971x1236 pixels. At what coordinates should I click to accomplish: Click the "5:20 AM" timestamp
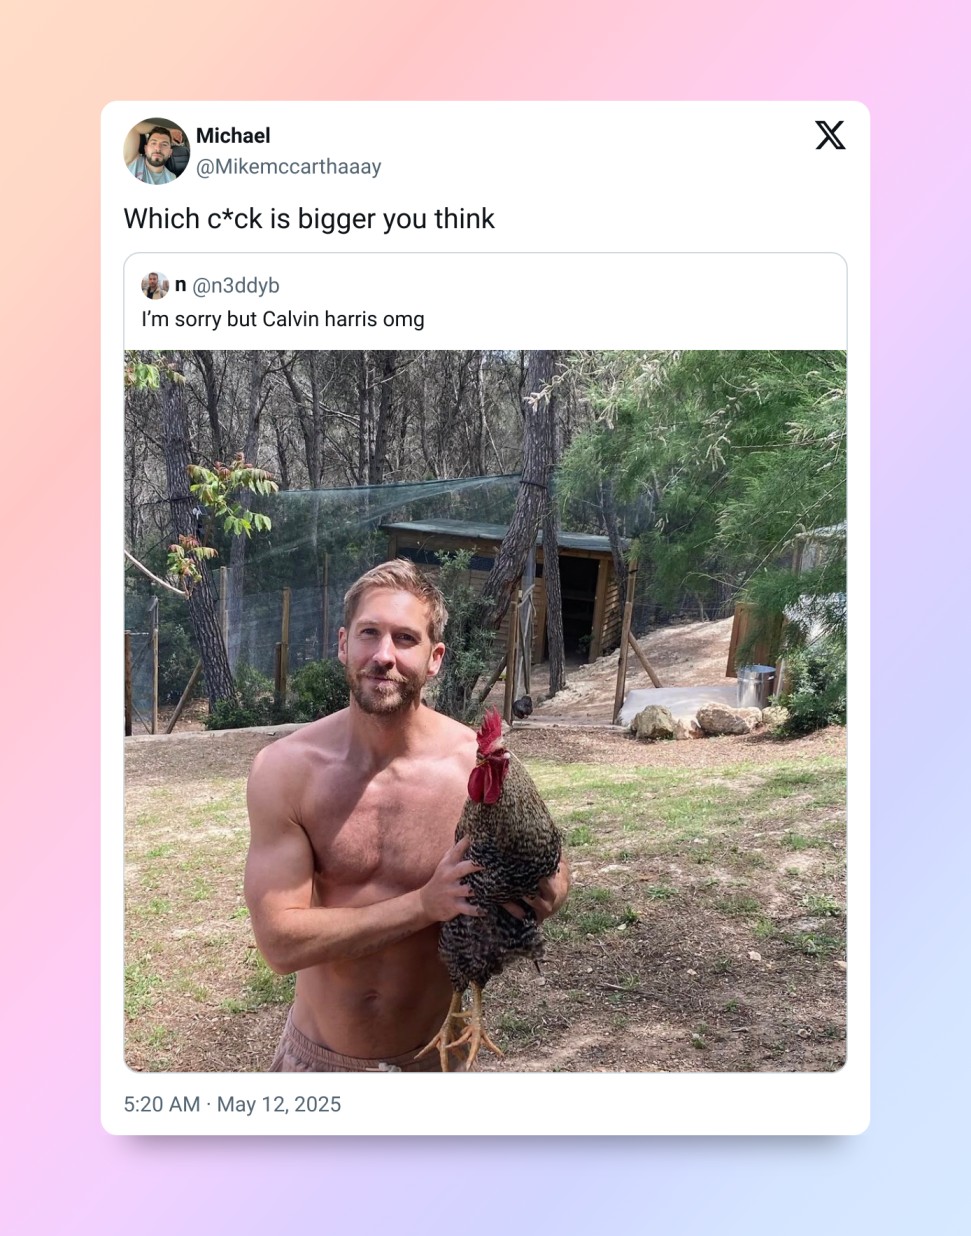(162, 1104)
